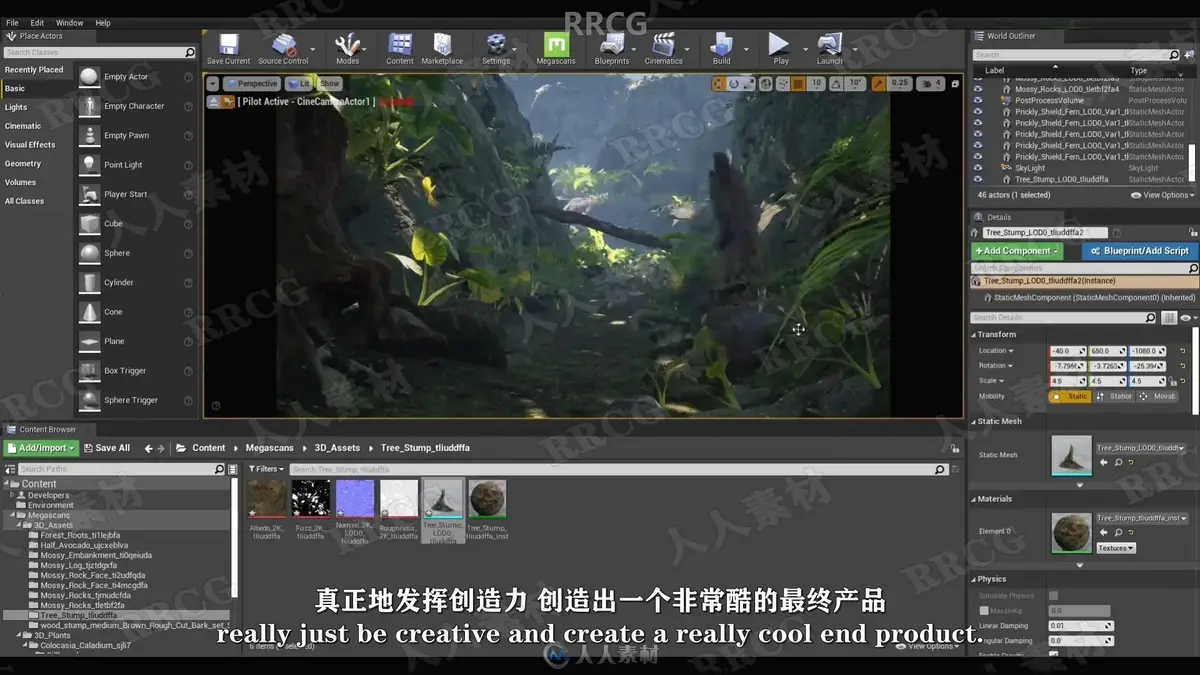
Task: Select the Visual Effects category
Action: [x=30, y=145]
